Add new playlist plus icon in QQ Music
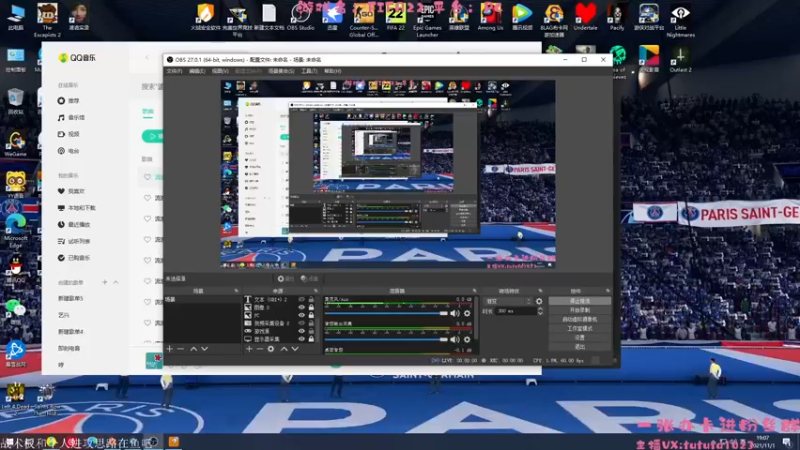This screenshot has width=800, height=450. click(x=105, y=282)
